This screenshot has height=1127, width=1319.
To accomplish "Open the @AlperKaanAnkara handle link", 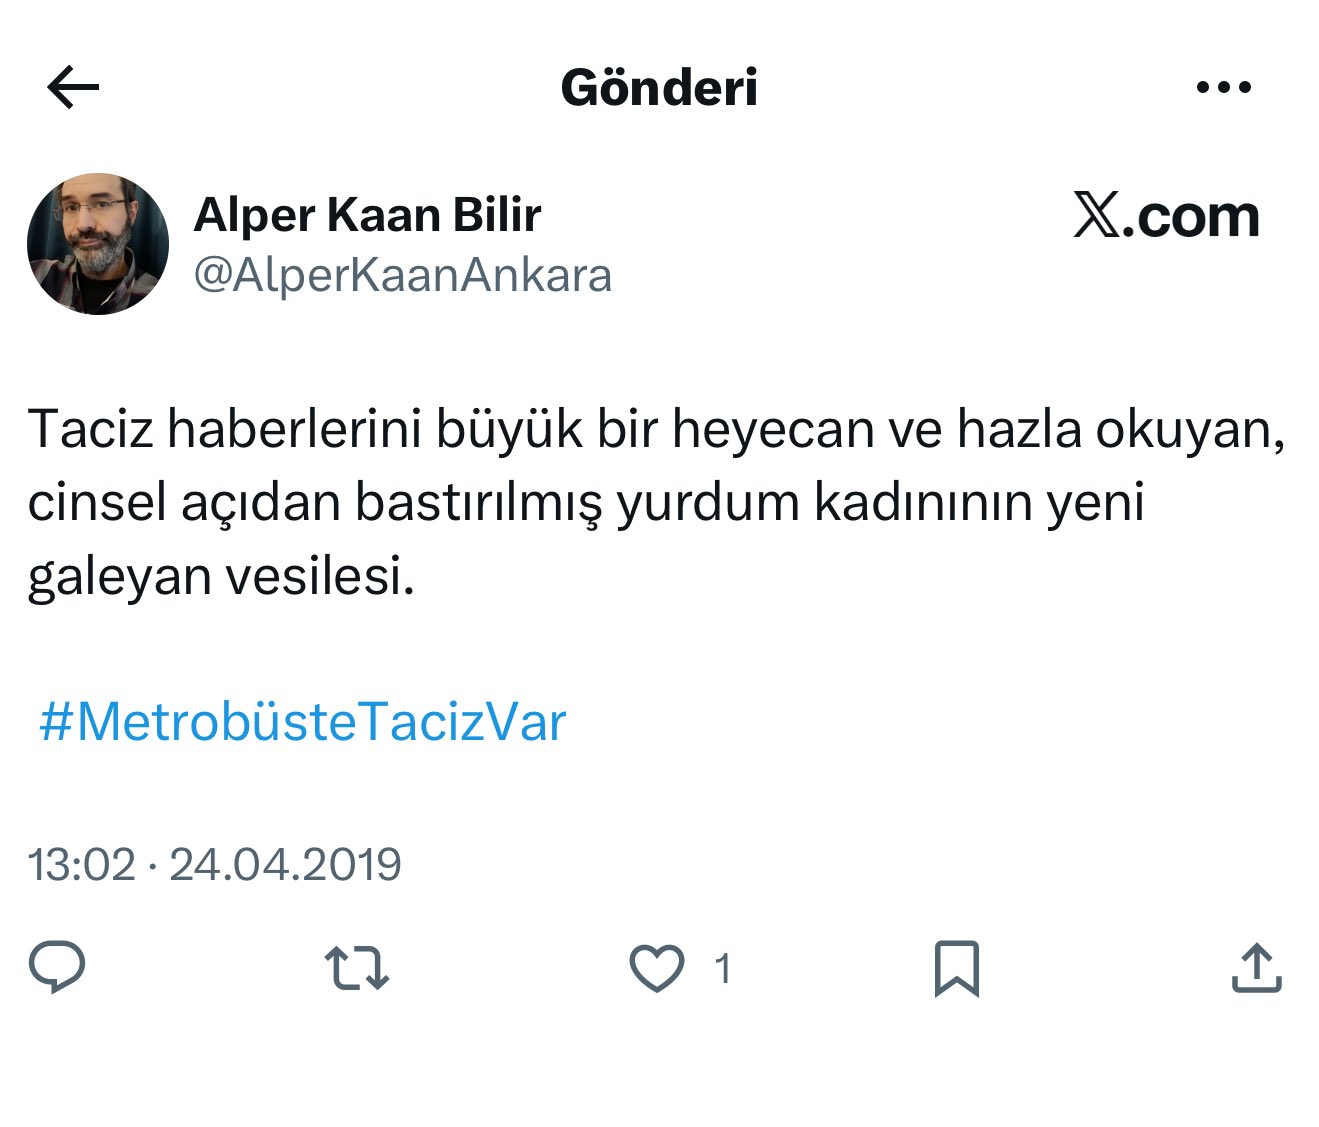I will [402, 275].
